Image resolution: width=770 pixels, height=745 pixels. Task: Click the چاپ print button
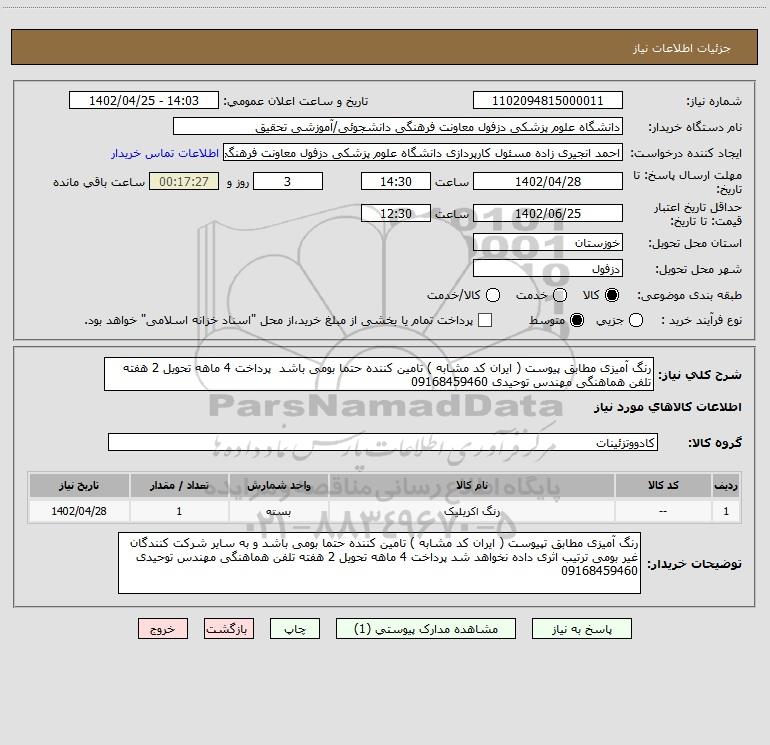click(x=295, y=629)
